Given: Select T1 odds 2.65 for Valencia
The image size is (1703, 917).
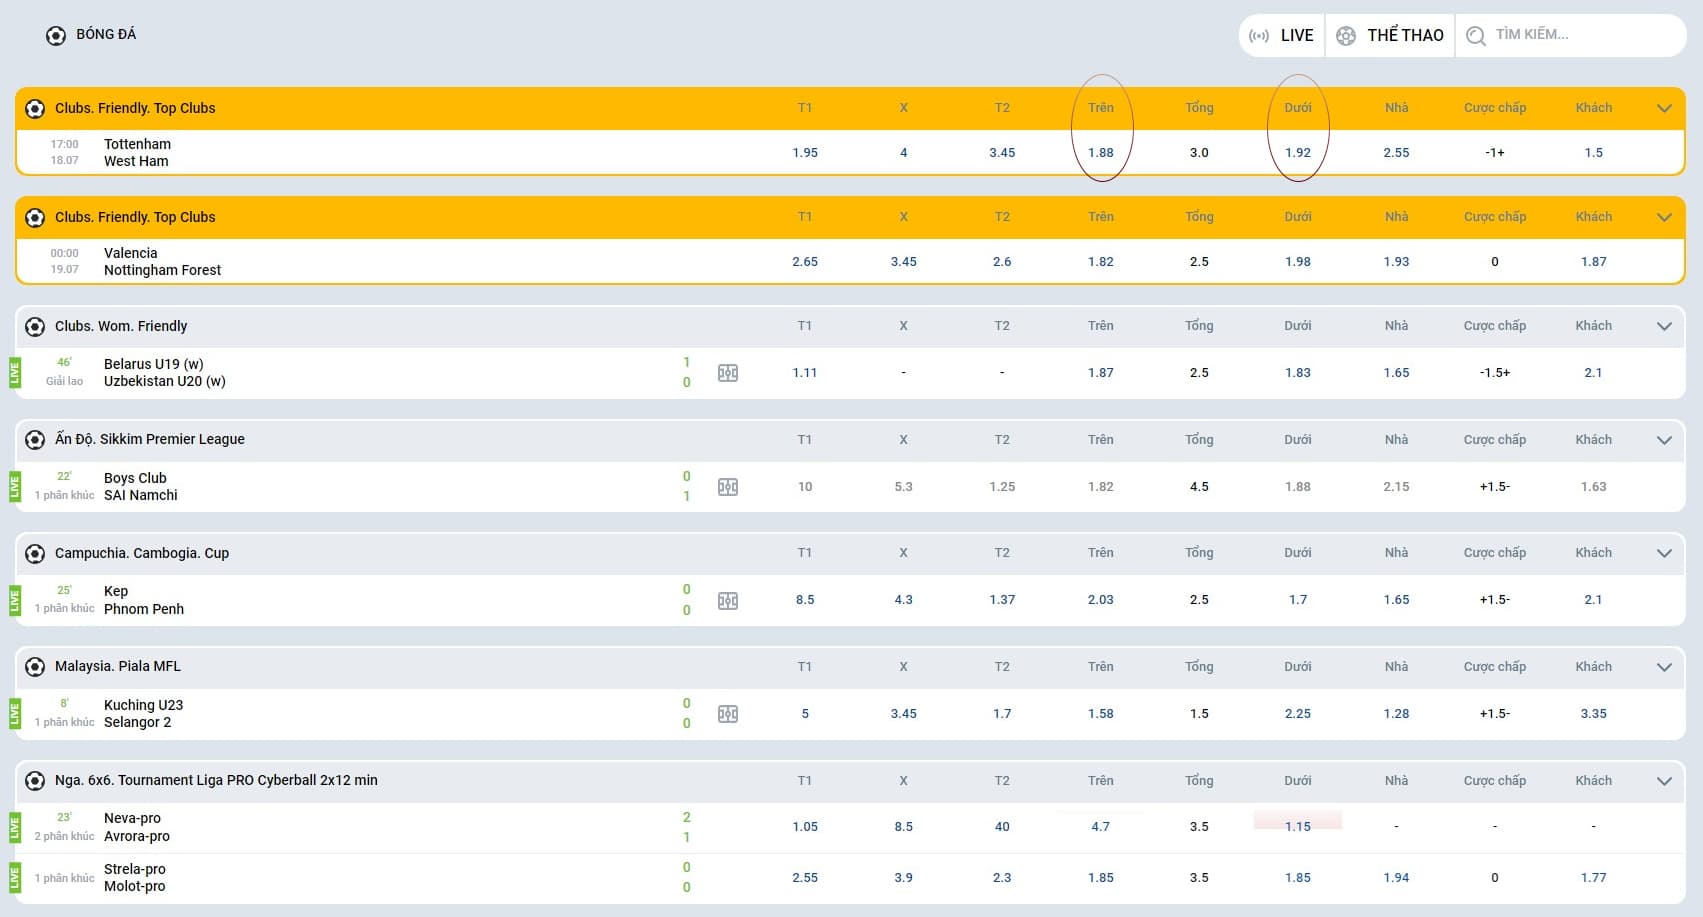Looking at the screenshot, I should click(x=805, y=262).
